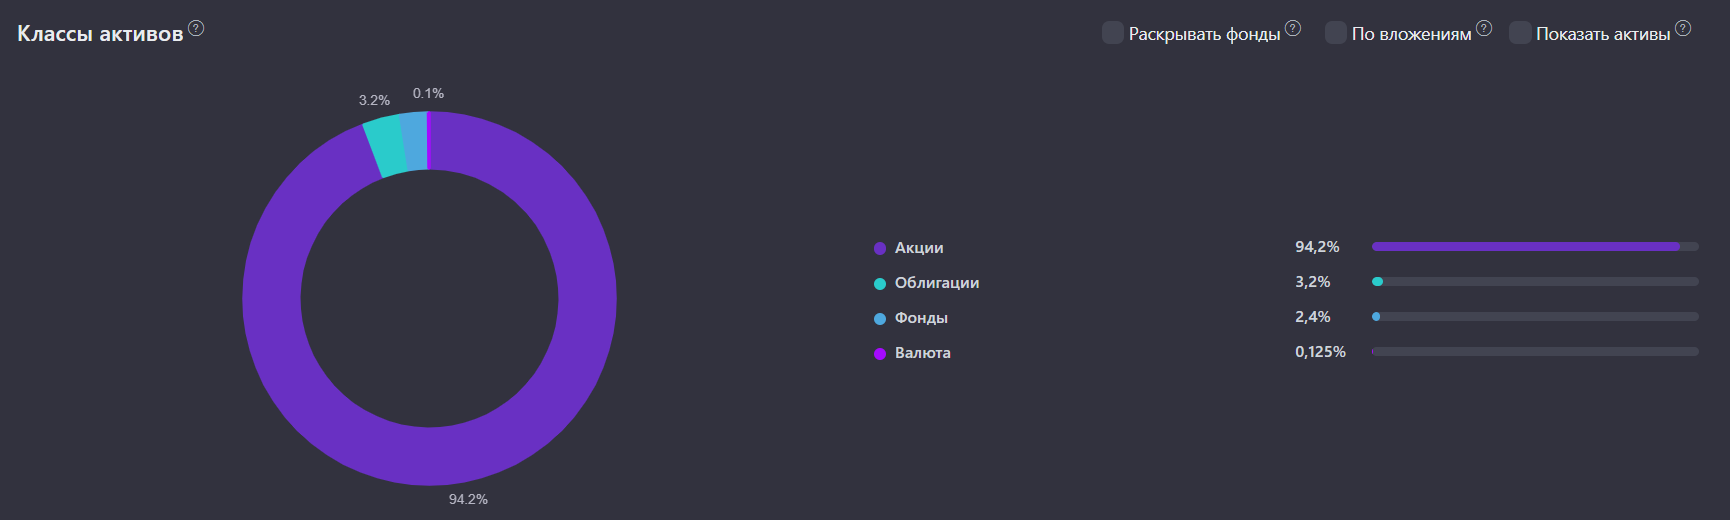This screenshot has width=1730, height=520.
Task: Click help icon next to Классы активов title
Action: click(x=196, y=28)
